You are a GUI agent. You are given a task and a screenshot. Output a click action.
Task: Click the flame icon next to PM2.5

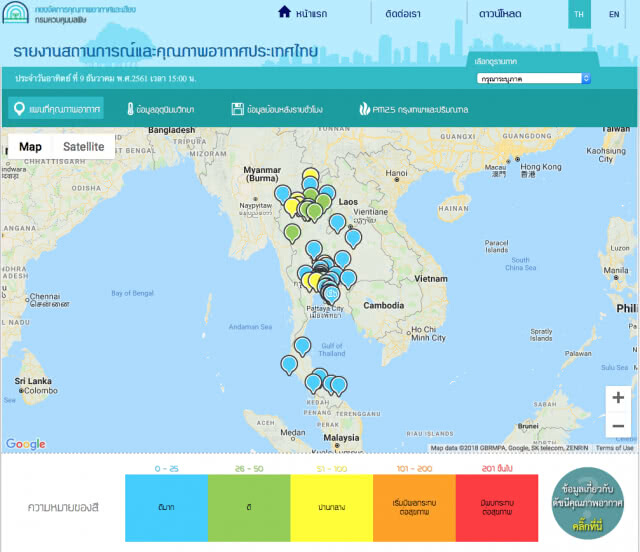(x=364, y=109)
